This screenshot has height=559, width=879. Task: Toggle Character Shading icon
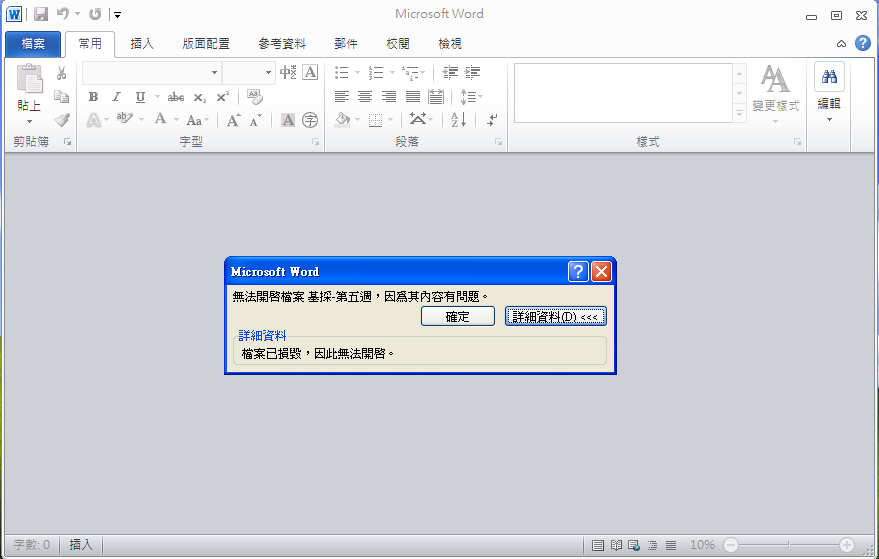click(x=288, y=120)
